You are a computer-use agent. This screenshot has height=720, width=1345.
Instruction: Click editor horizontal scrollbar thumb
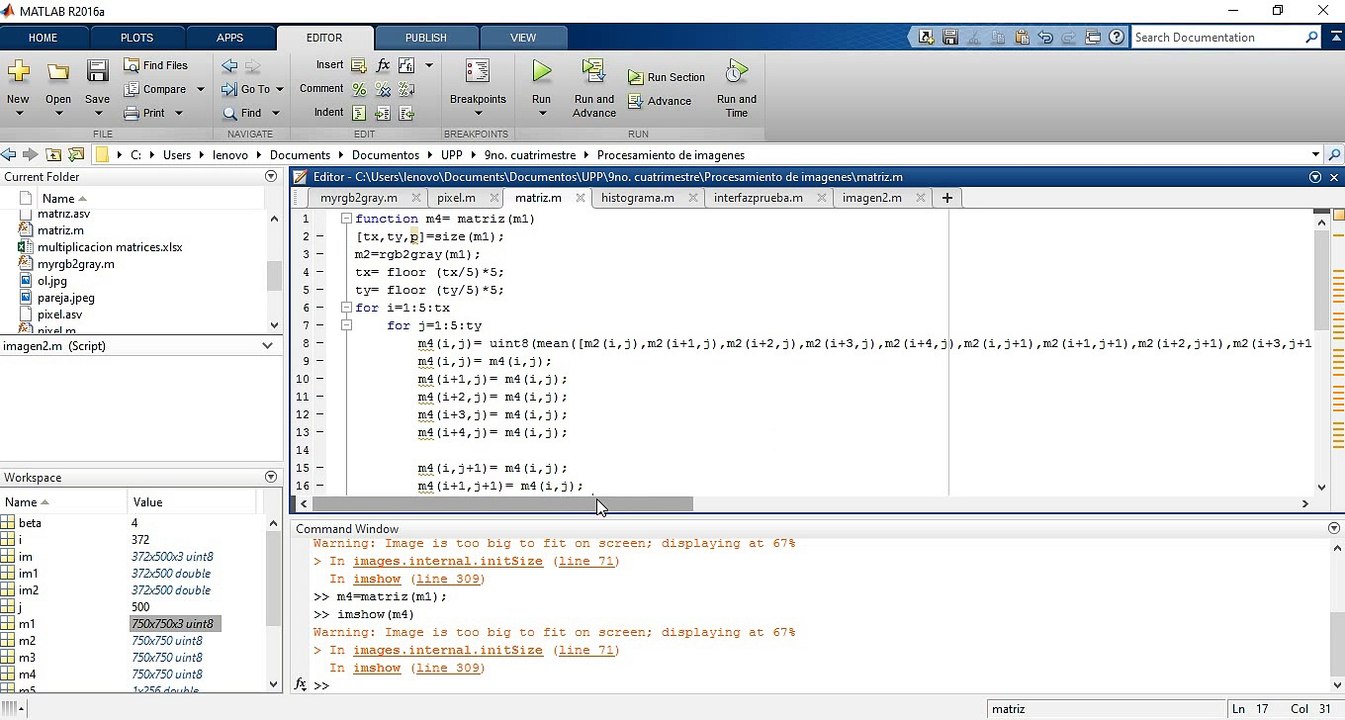point(502,504)
